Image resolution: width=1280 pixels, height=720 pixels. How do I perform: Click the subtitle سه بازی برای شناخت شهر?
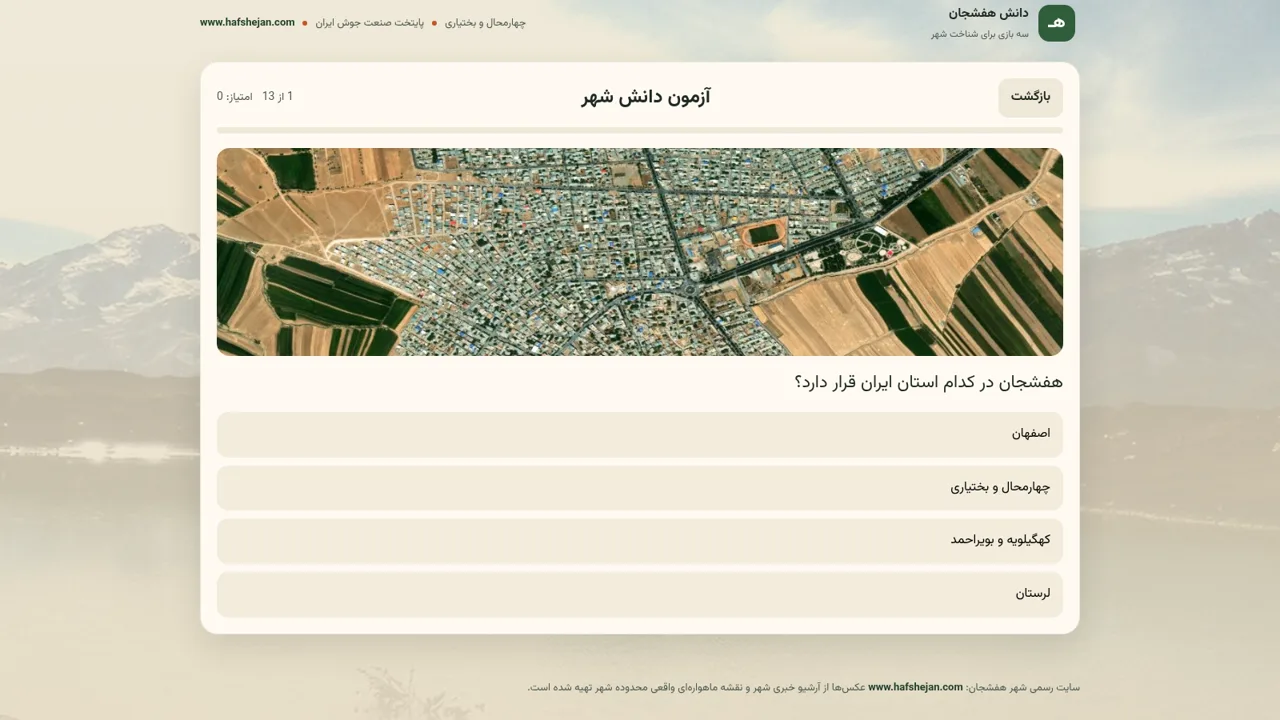pos(980,34)
